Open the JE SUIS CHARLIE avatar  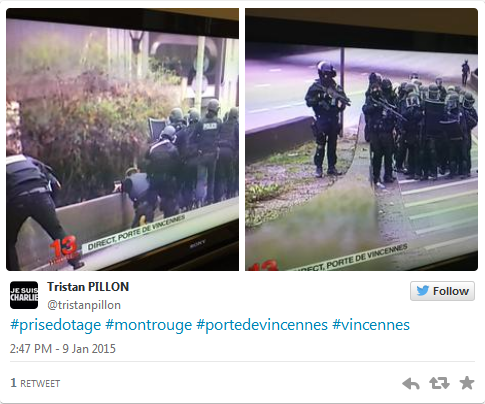coord(24,295)
